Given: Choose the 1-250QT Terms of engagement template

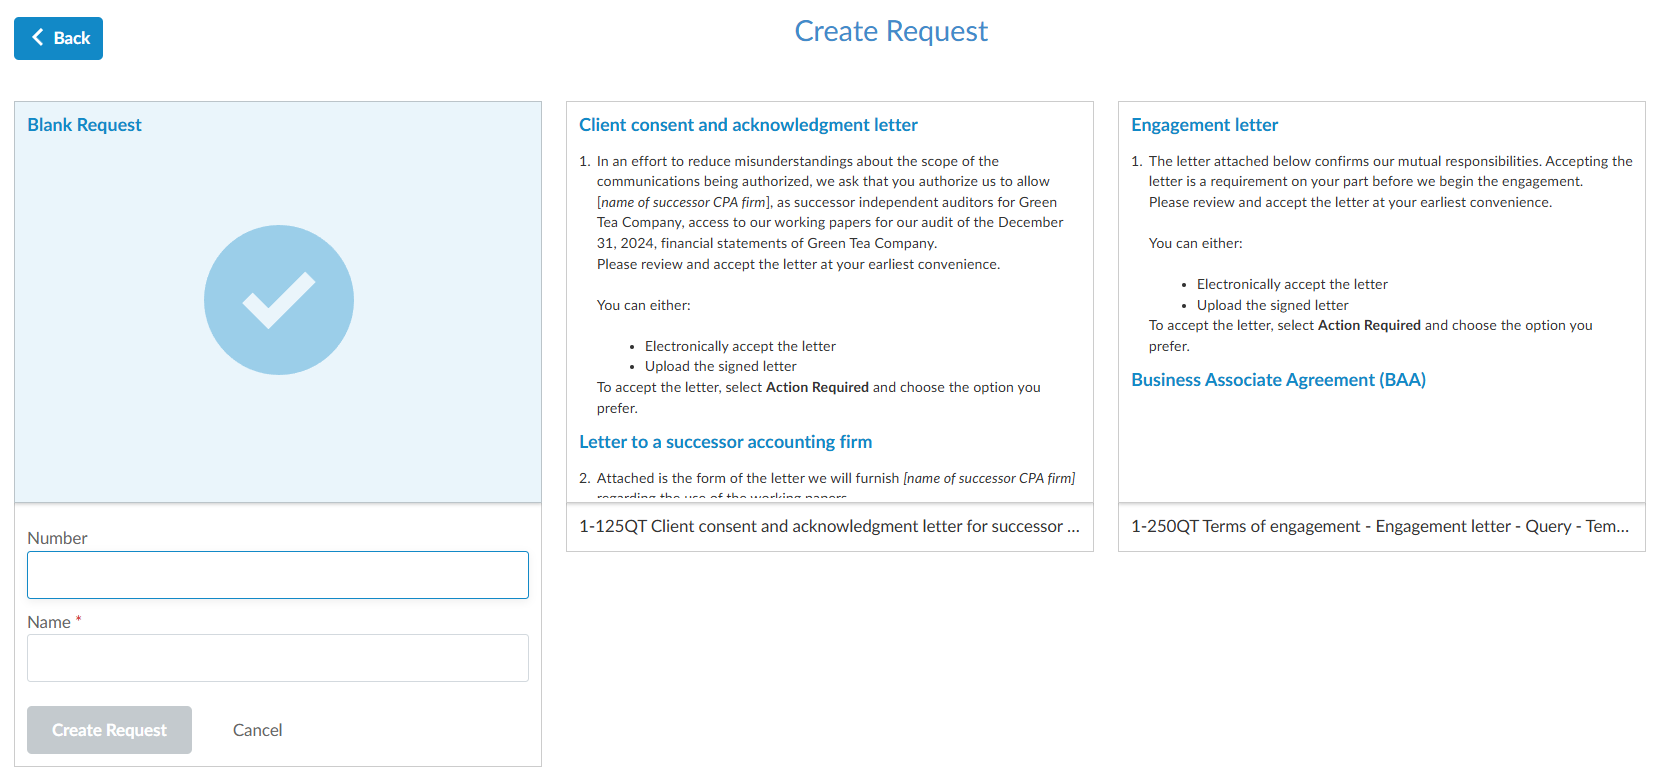Looking at the screenshot, I should pyautogui.click(x=1382, y=526).
